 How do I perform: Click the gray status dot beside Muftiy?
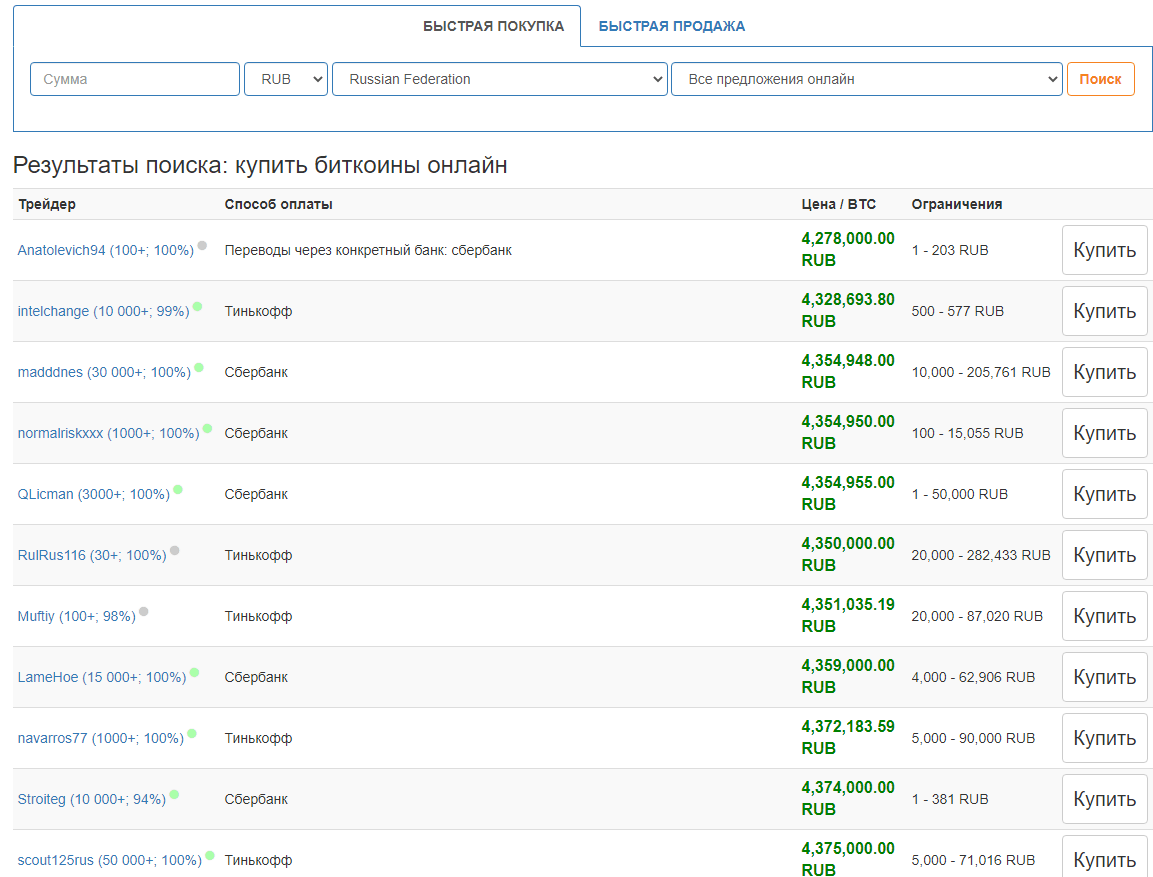point(144,612)
